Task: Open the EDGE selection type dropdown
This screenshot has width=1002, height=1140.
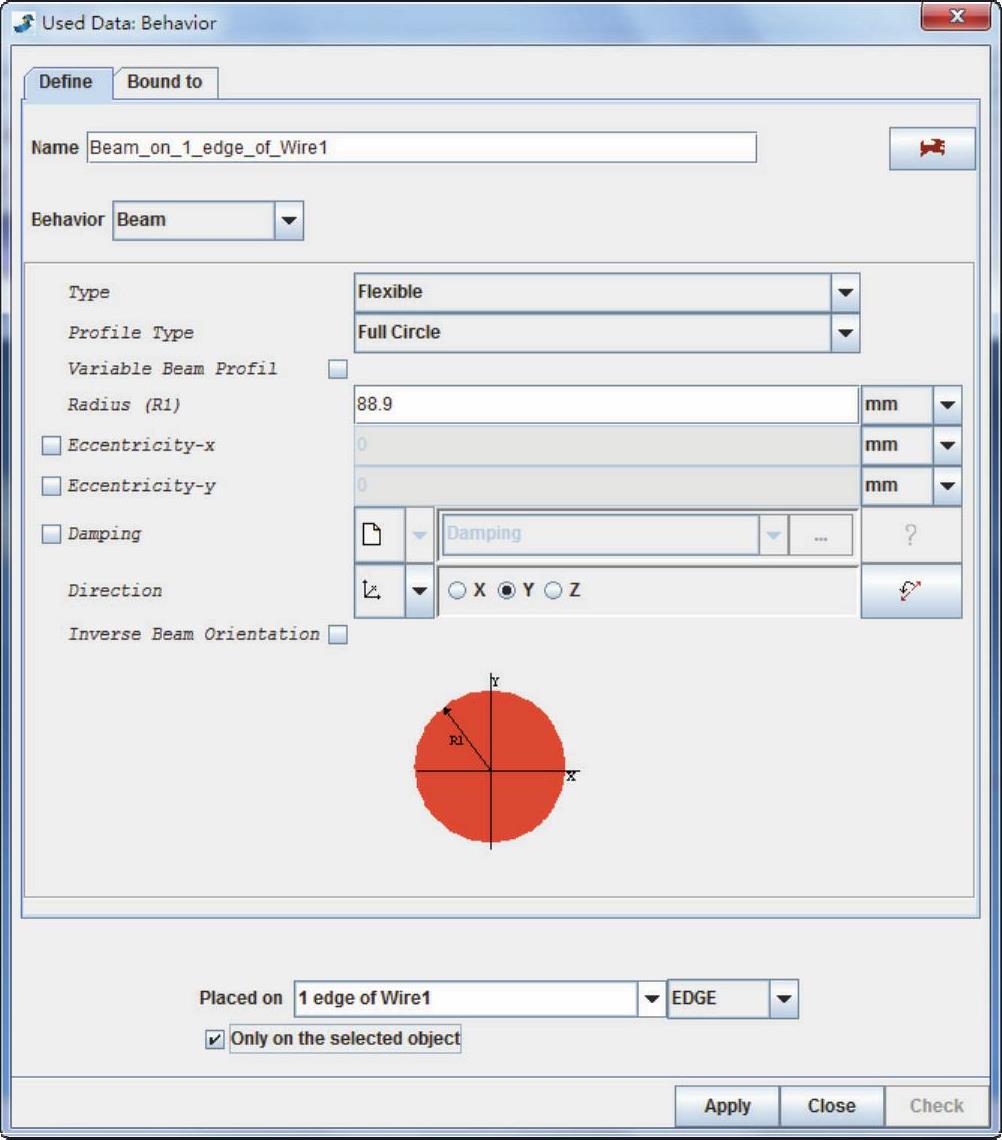Action: pyautogui.click(x=783, y=998)
